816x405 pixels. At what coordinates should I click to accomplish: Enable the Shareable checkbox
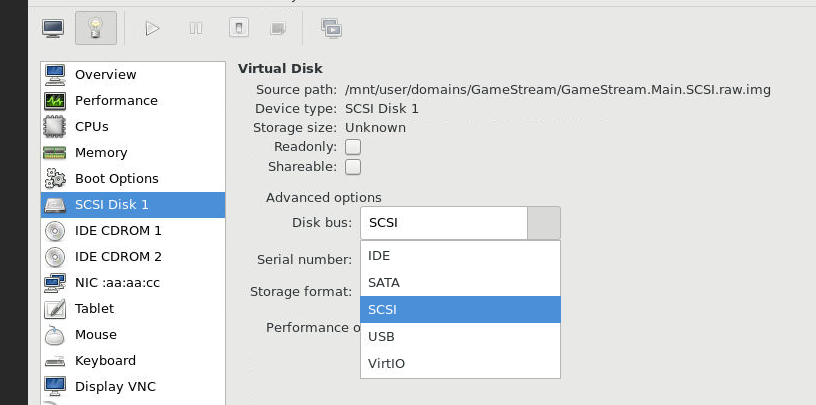coord(353,167)
